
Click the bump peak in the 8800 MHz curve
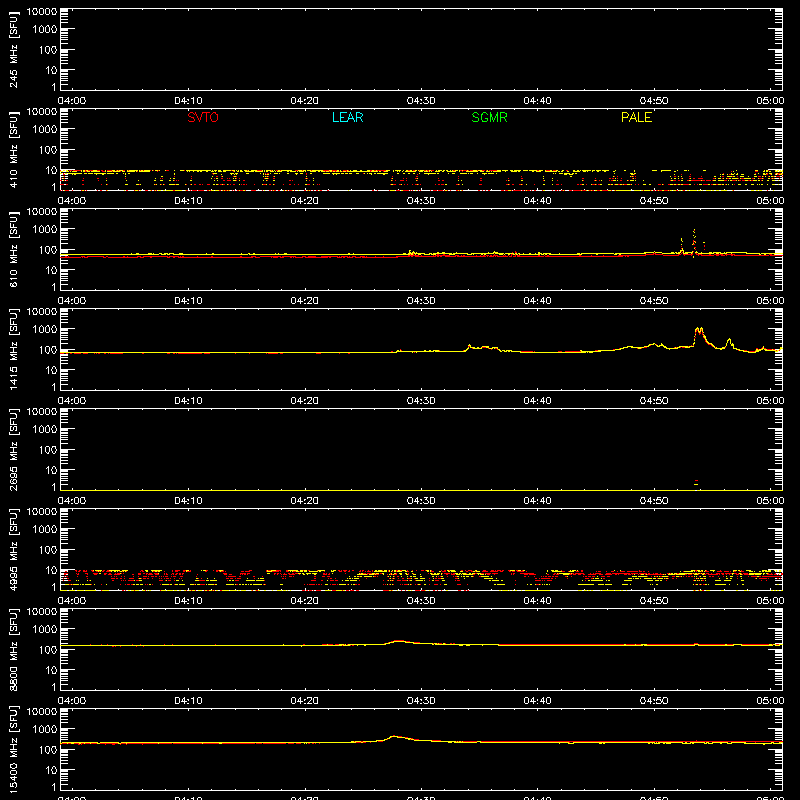click(x=398, y=641)
